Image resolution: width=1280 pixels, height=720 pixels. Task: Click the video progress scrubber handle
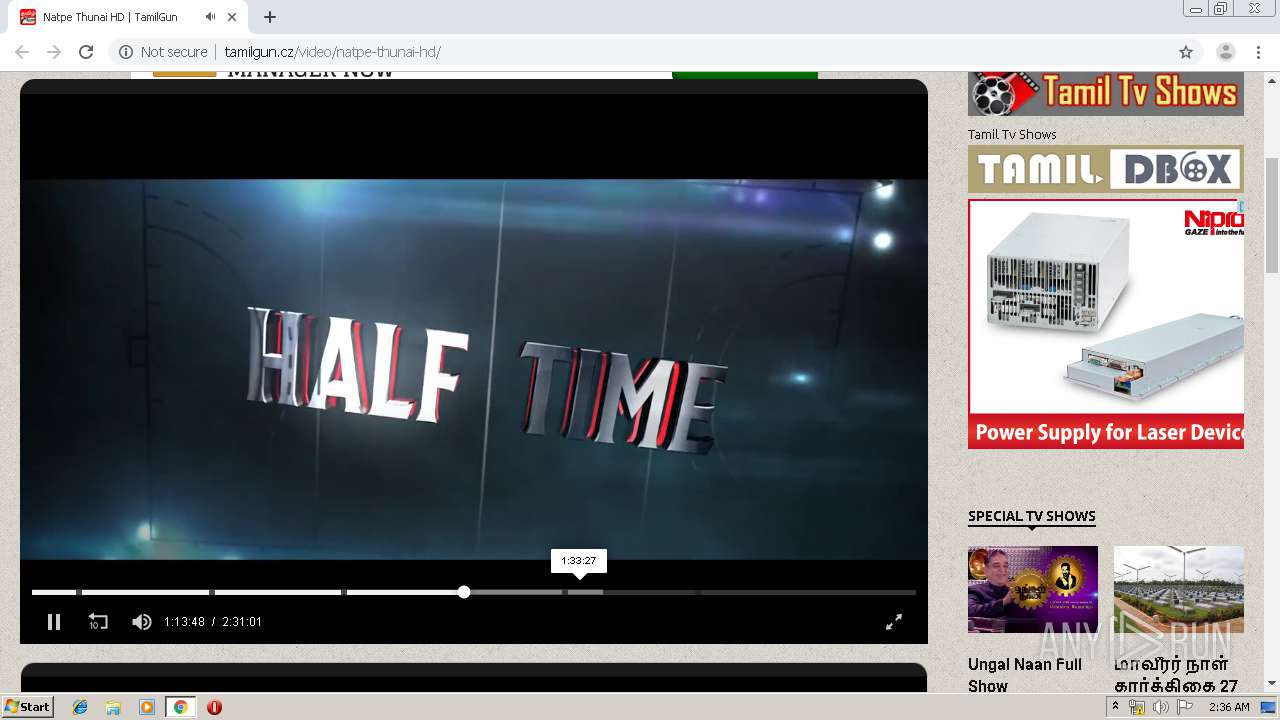pyautogui.click(x=464, y=592)
